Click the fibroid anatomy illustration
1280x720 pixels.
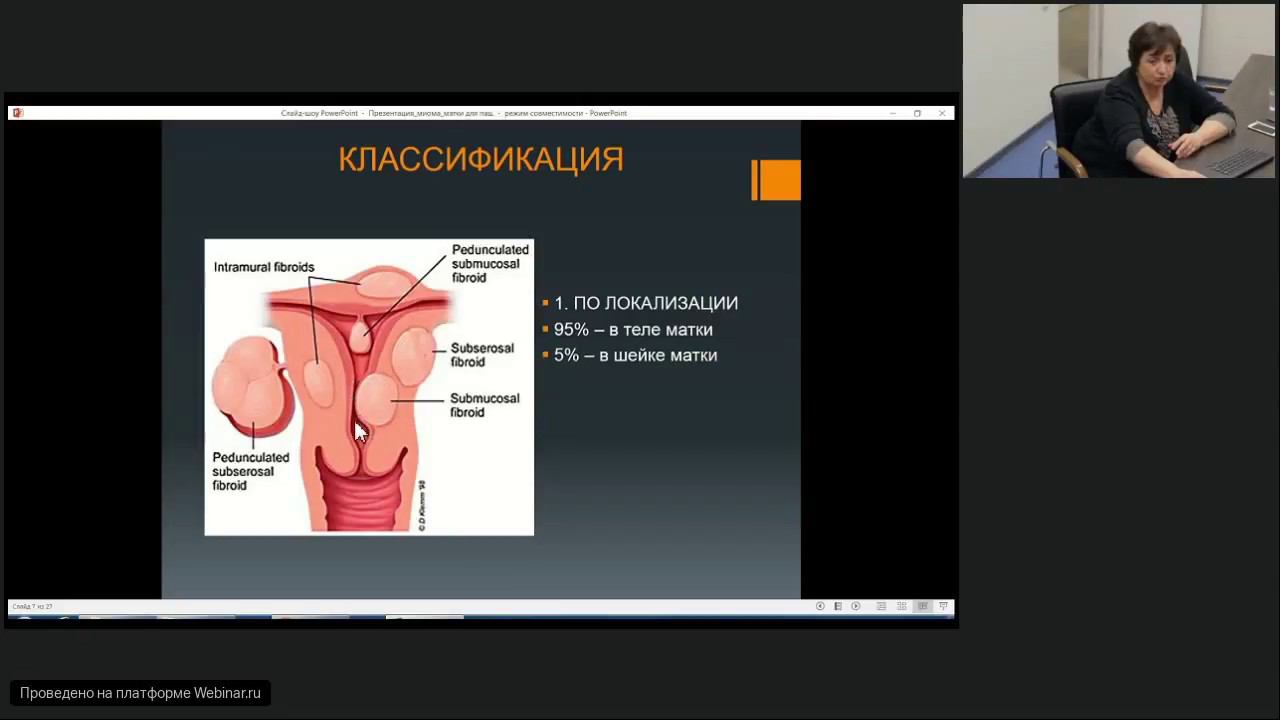click(x=369, y=387)
